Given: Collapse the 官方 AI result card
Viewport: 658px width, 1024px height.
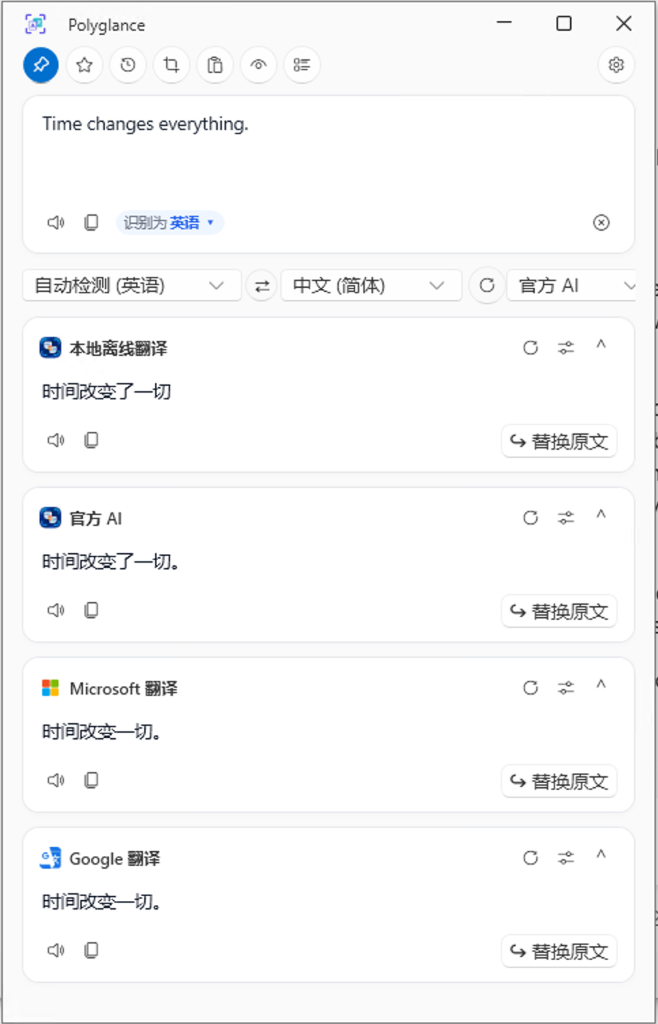Looking at the screenshot, I should [601, 516].
